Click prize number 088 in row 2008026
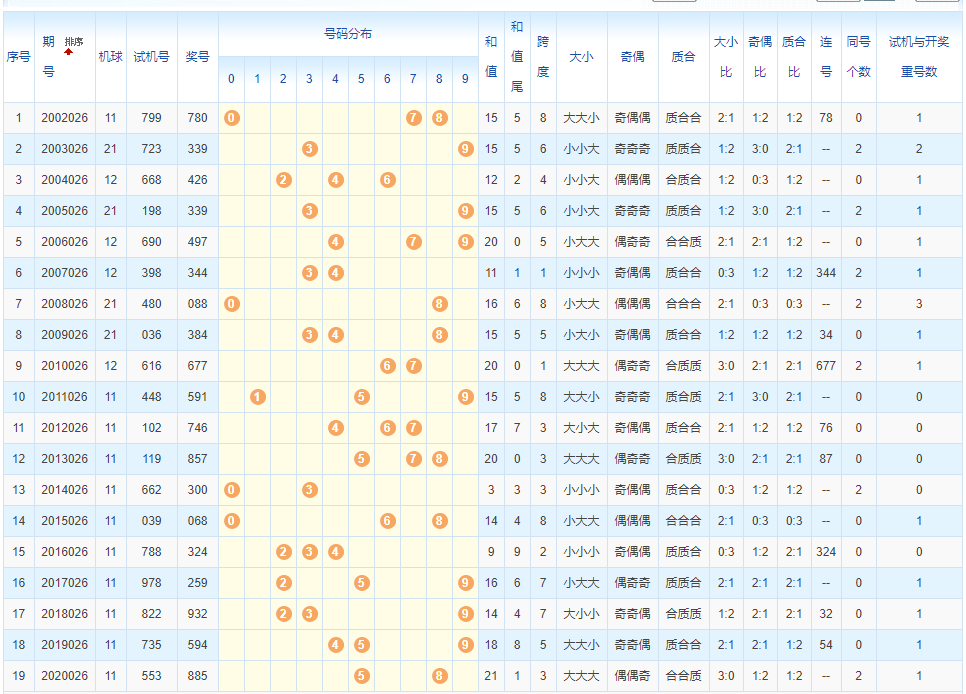Viewport: 966px width, 694px height. [x=198, y=304]
